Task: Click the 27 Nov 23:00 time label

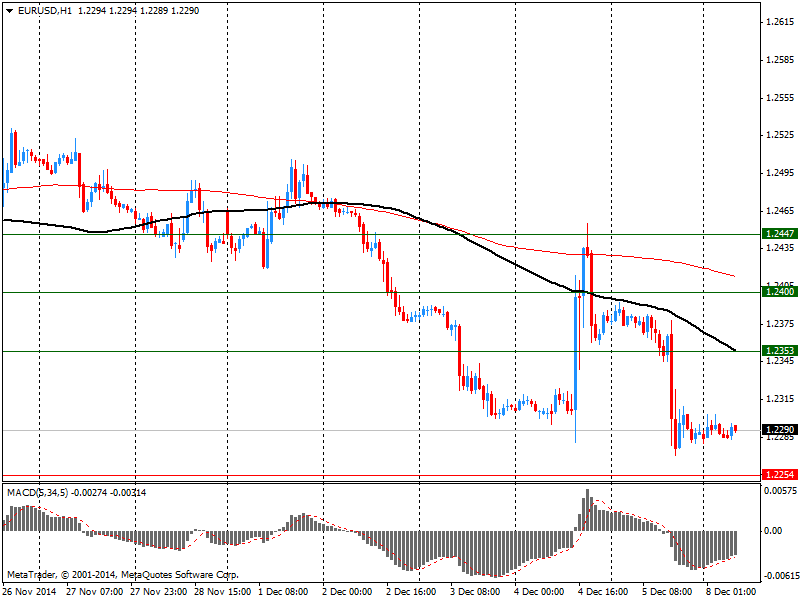Action: click(x=159, y=592)
